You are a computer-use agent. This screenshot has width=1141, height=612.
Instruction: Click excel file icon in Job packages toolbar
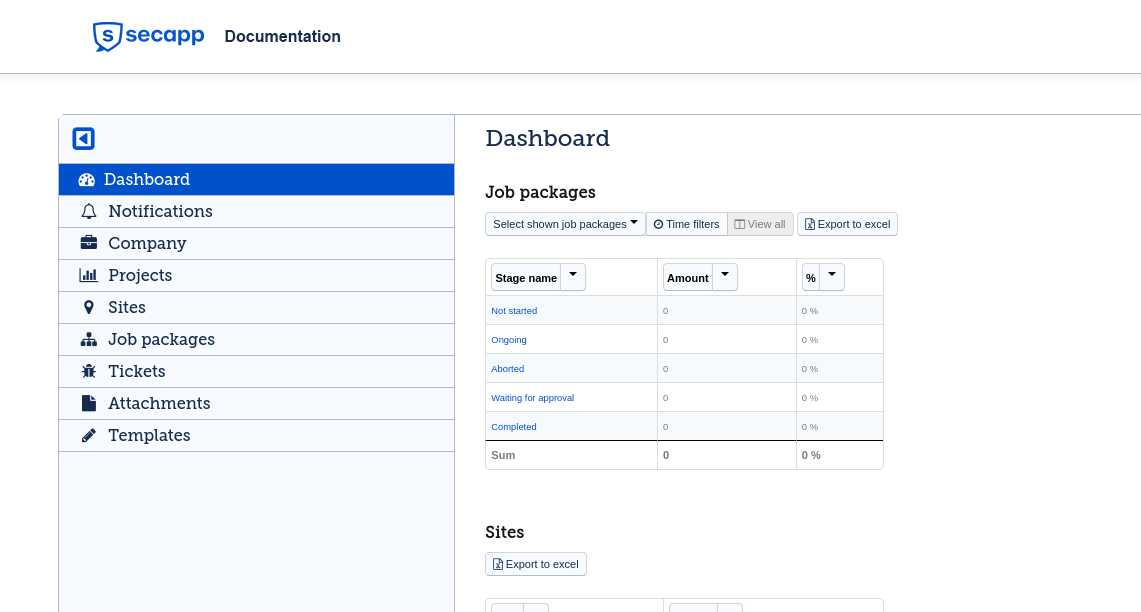click(810, 224)
